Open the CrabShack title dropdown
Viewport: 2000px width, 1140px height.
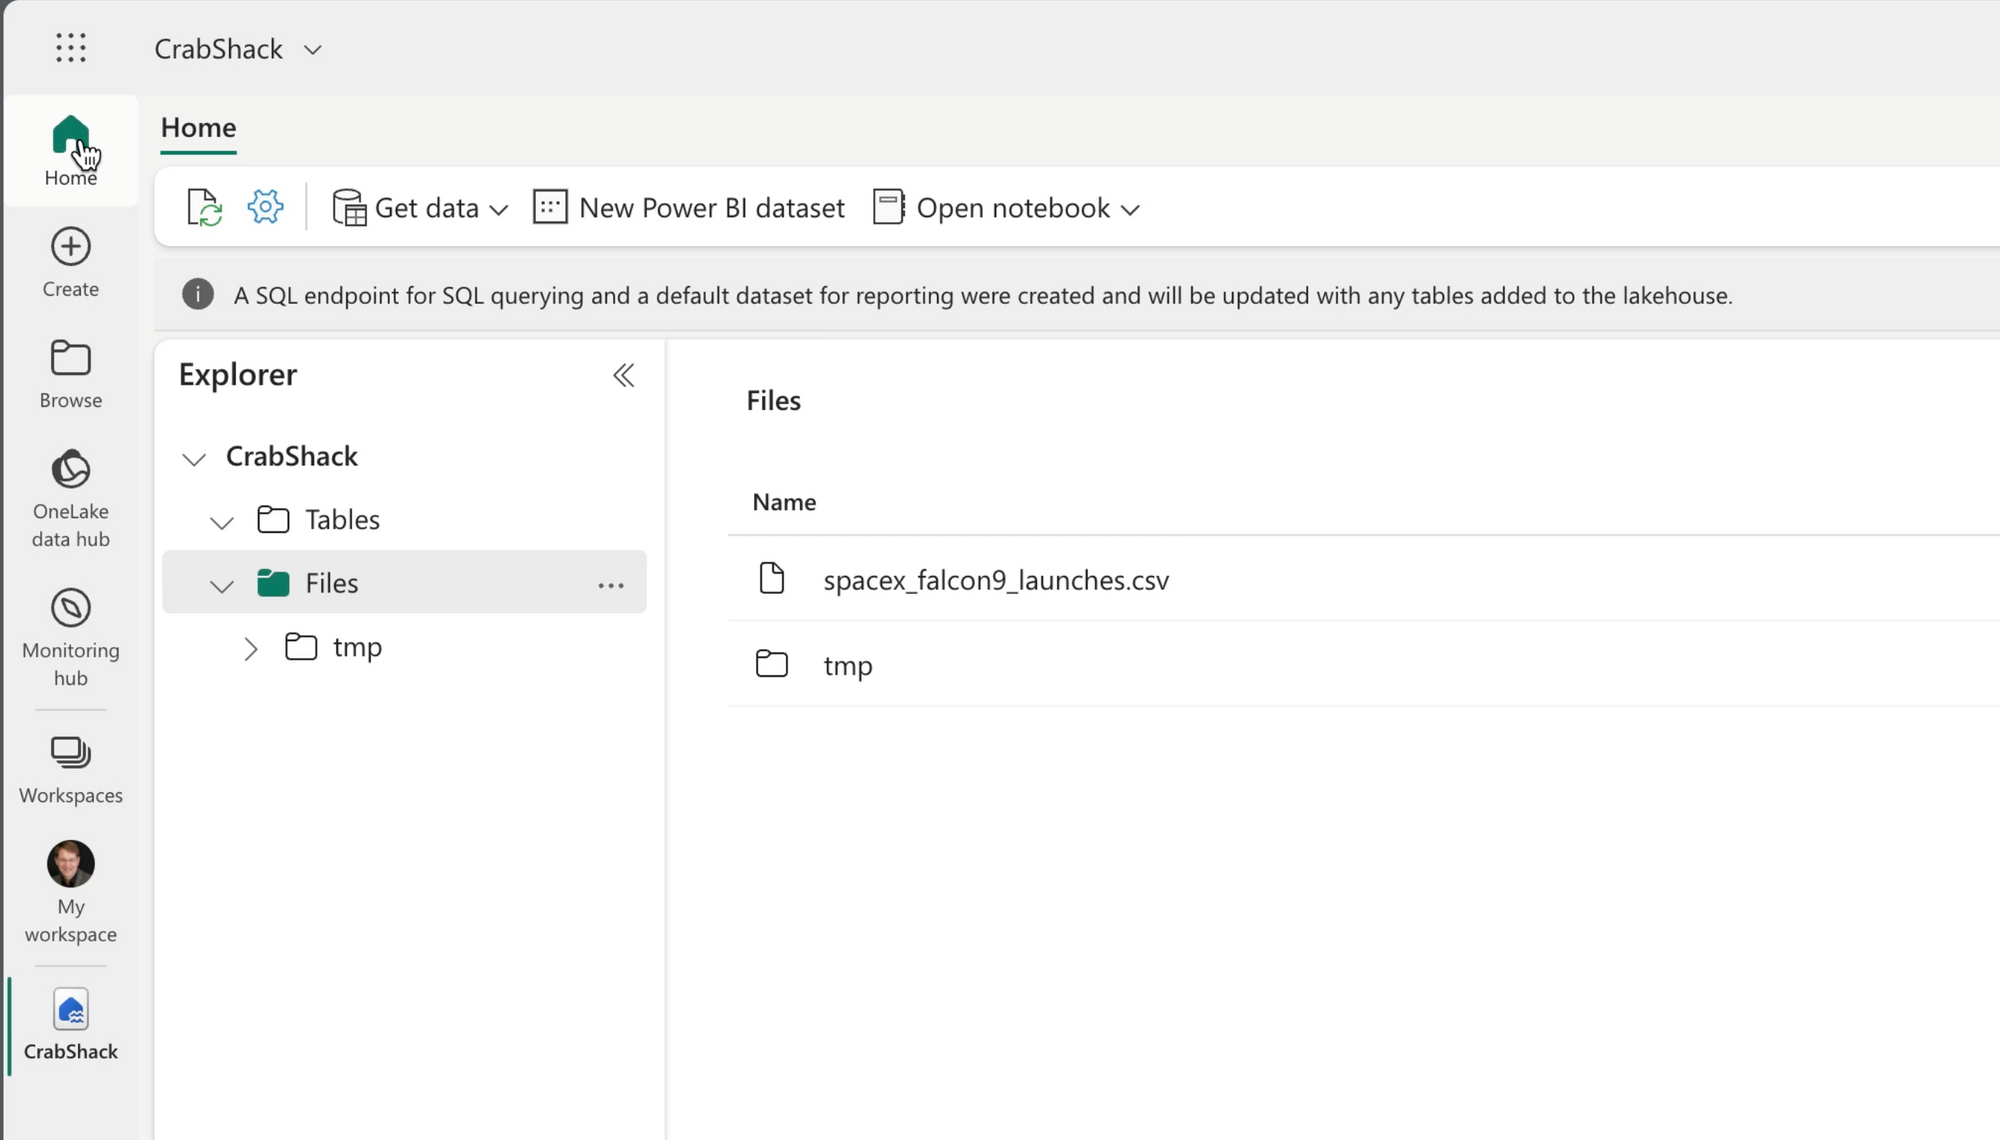[312, 50]
